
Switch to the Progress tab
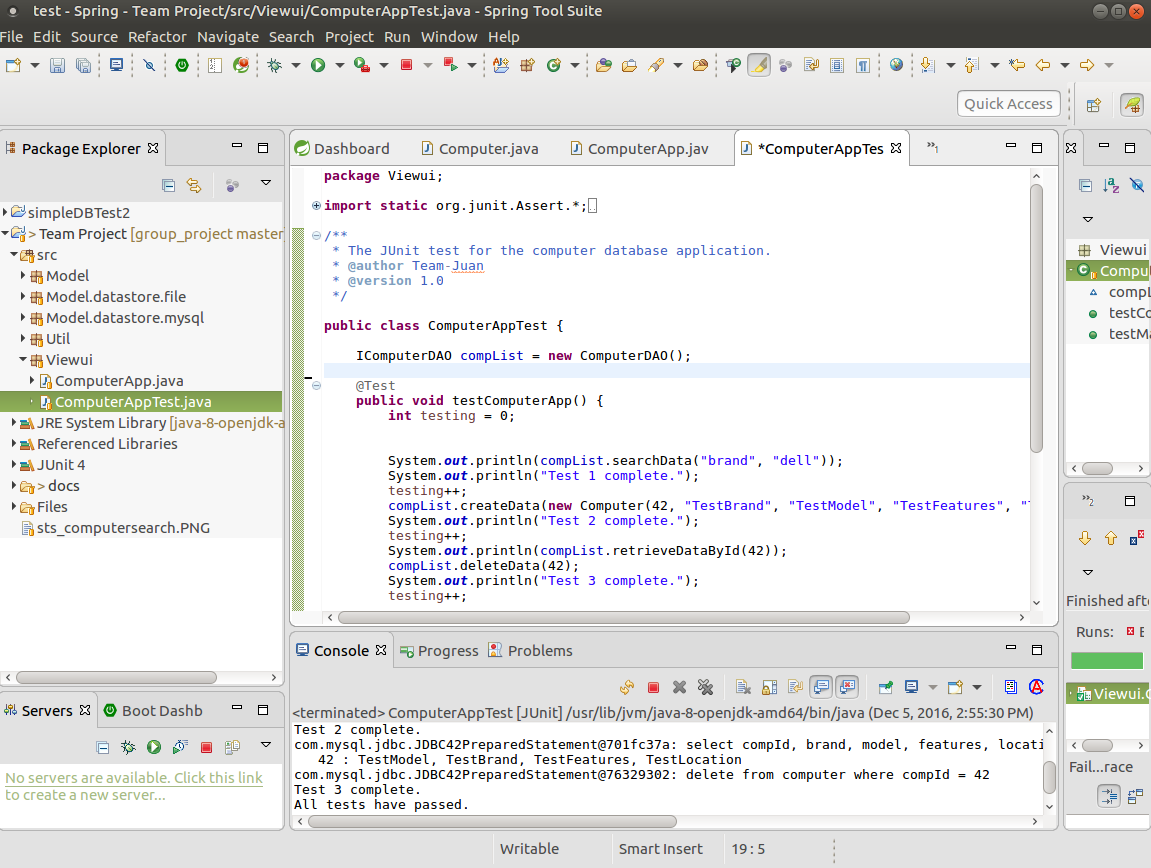tap(439, 651)
